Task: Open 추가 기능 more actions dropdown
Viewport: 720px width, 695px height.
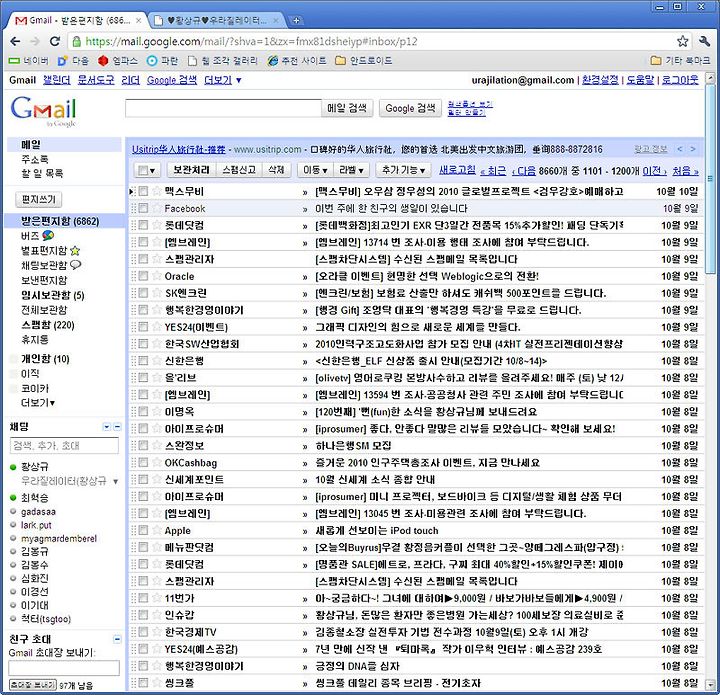Action: (x=403, y=170)
